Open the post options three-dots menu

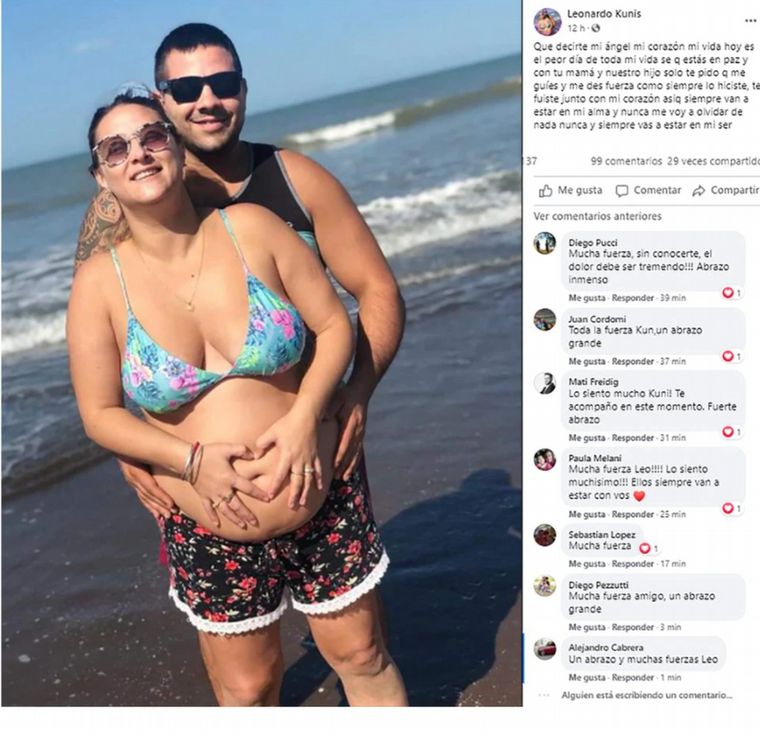pyautogui.click(x=751, y=21)
